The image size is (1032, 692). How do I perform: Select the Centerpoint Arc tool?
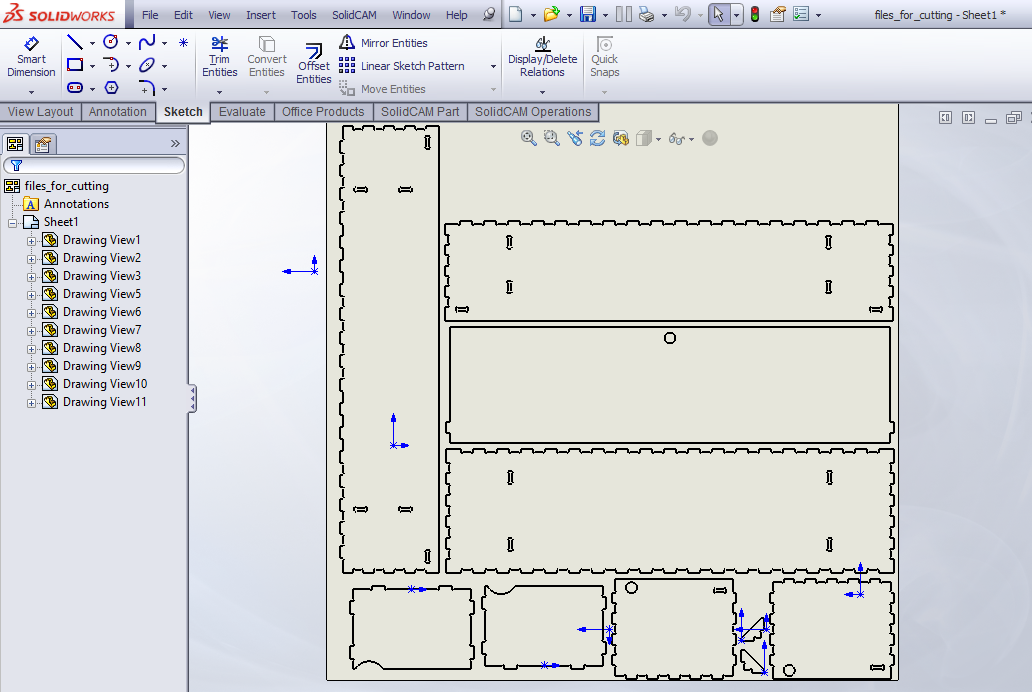111,65
